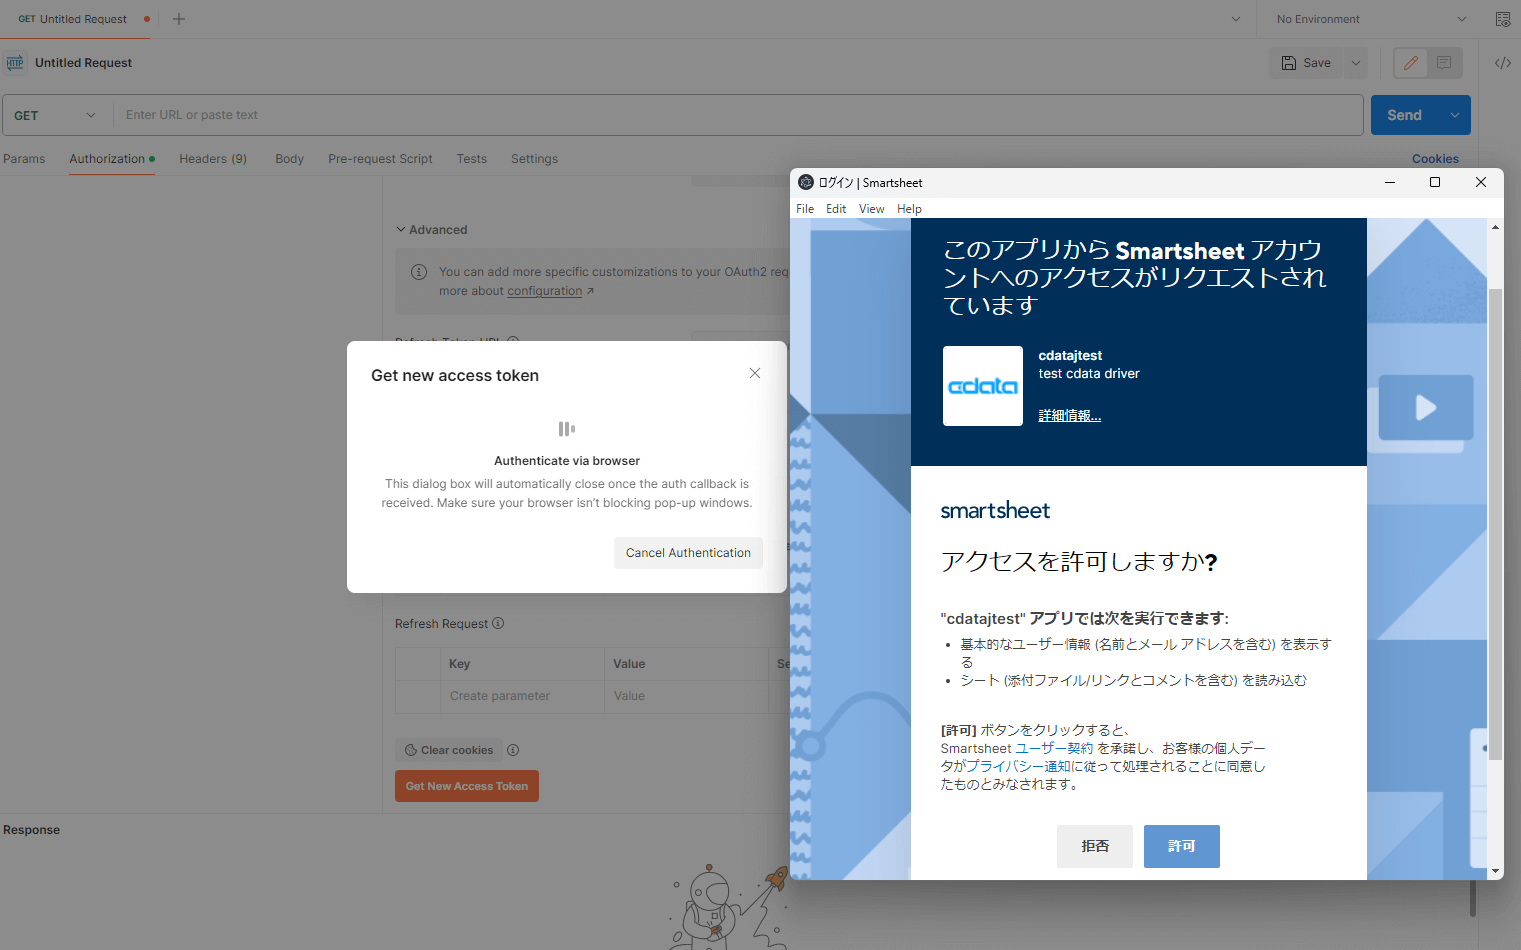1521x950 pixels.
Task: Click the Send button
Action: pos(1404,115)
